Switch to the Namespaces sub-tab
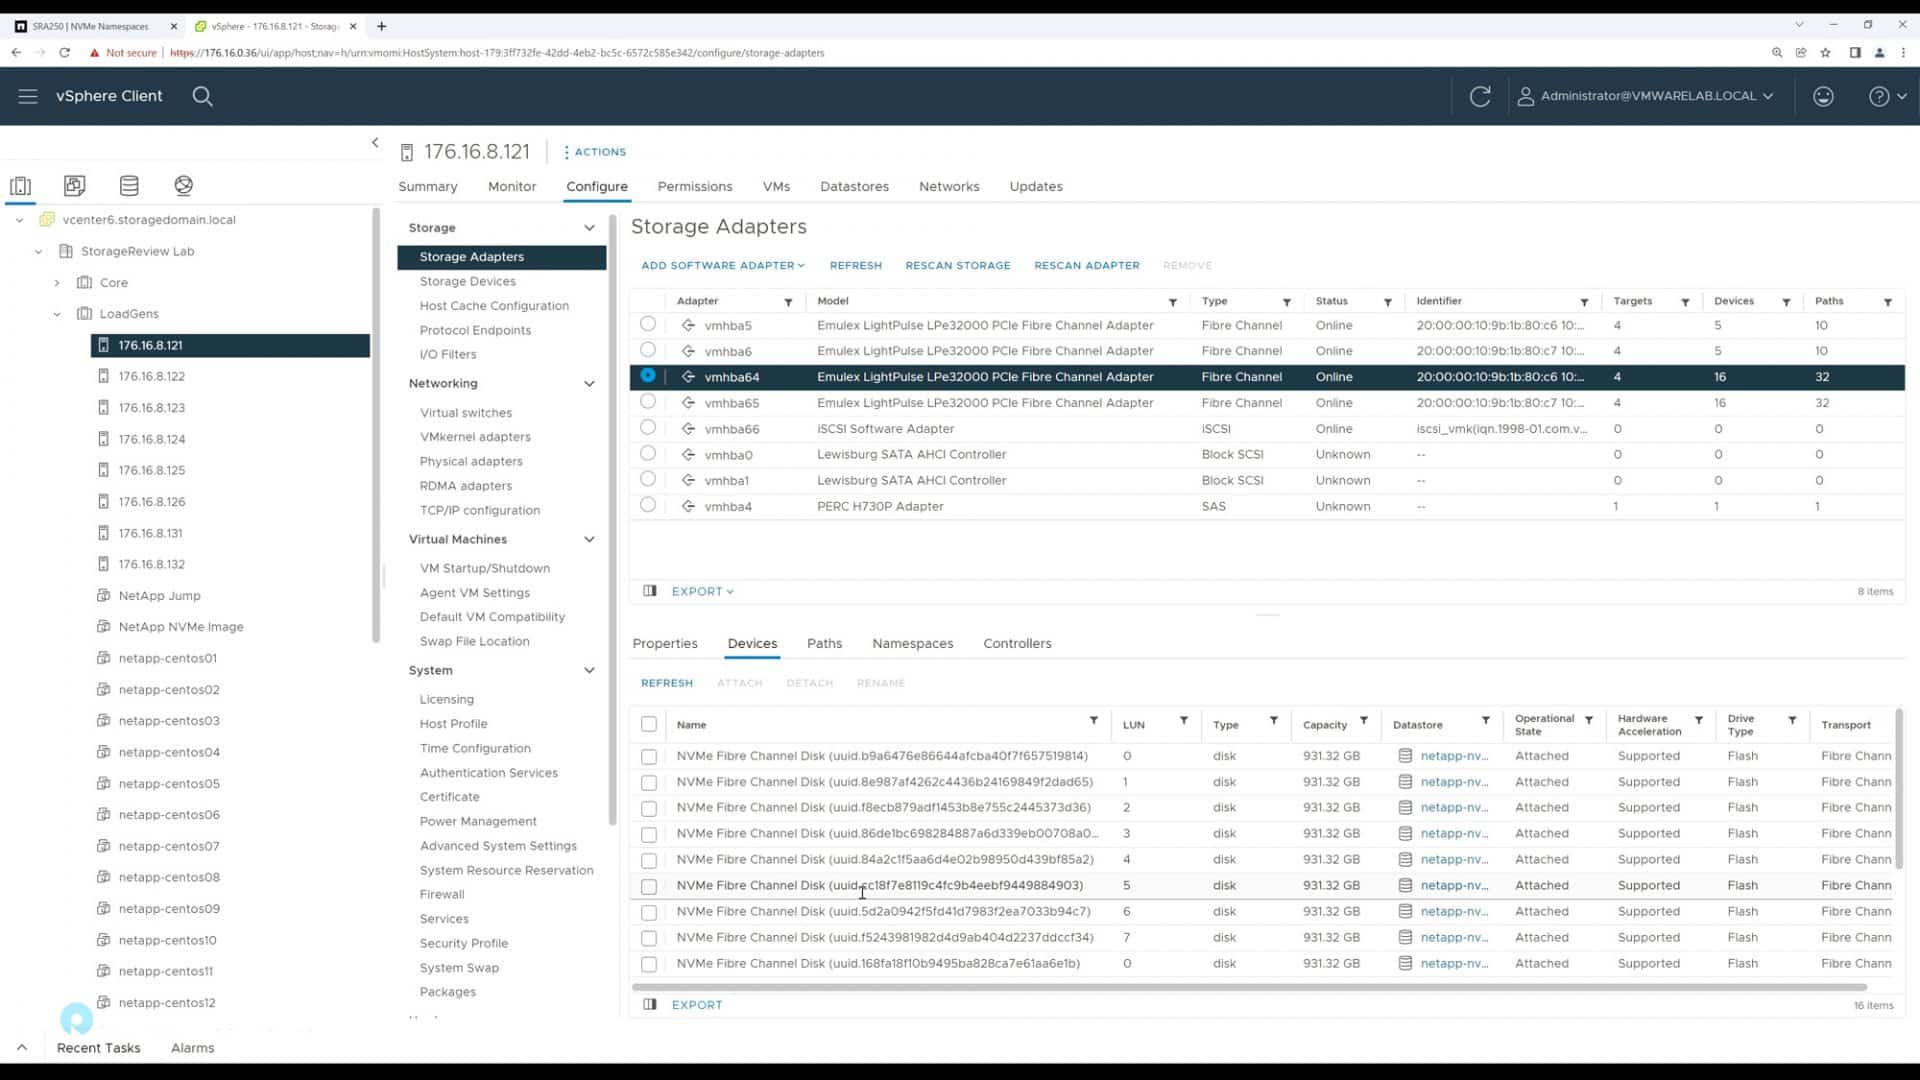Image resolution: width=1920 pixels, height=1080 pixels. click(x=912, y=644)
